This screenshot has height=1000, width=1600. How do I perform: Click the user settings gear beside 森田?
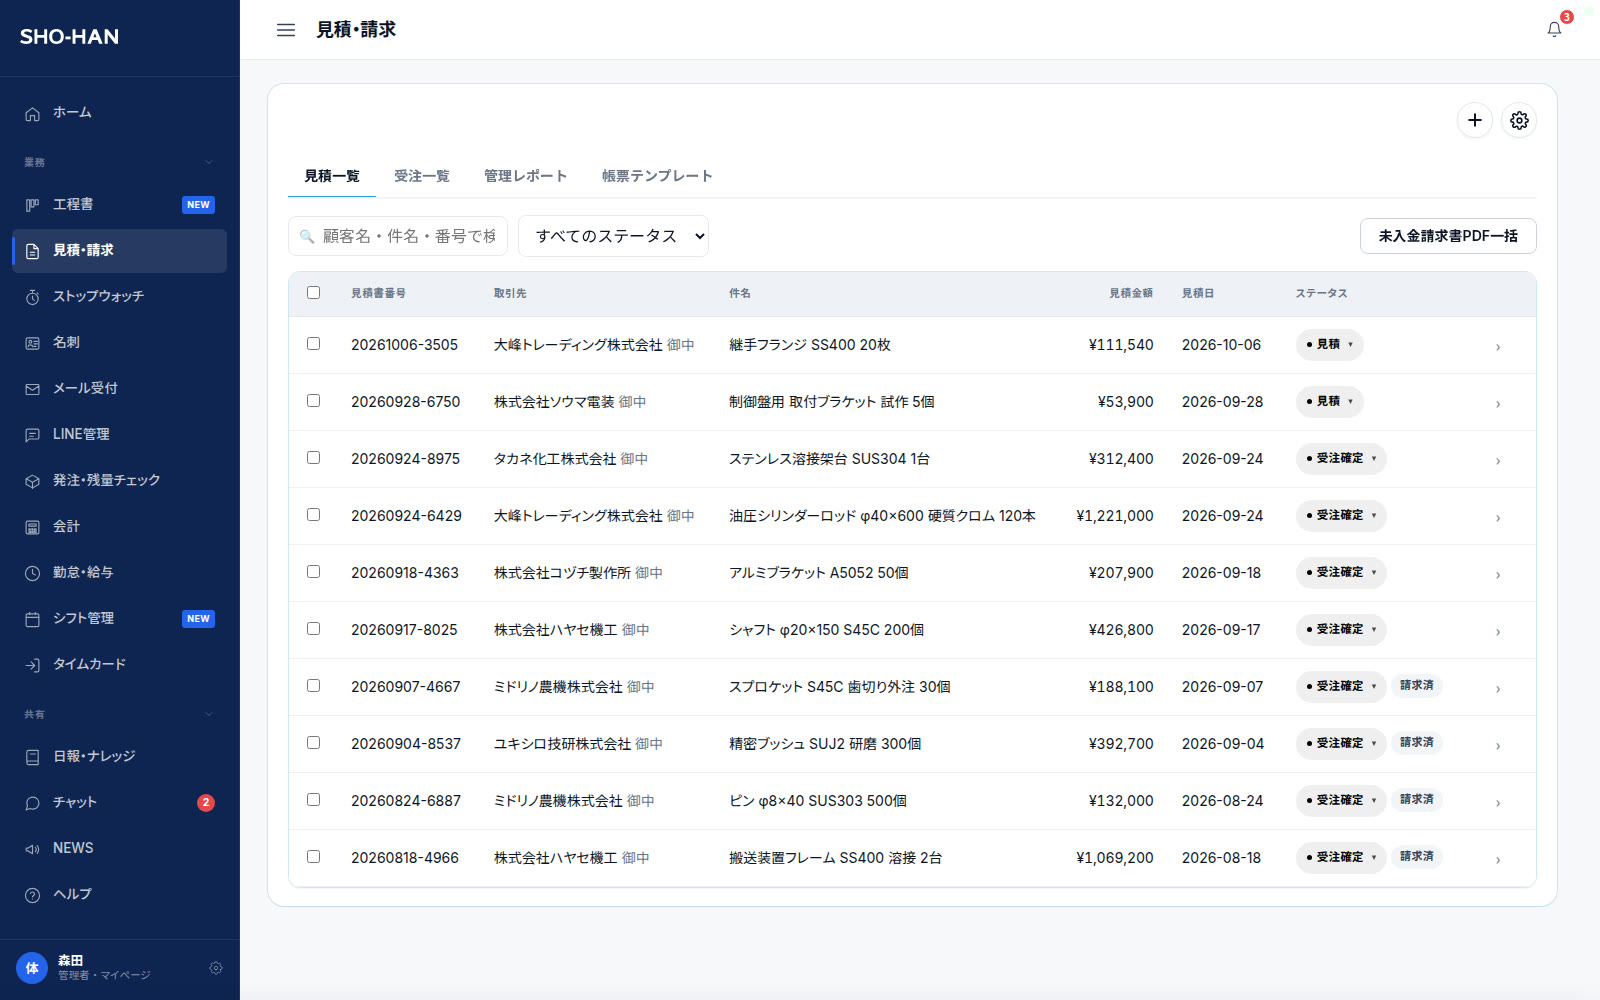pos(216,968)
